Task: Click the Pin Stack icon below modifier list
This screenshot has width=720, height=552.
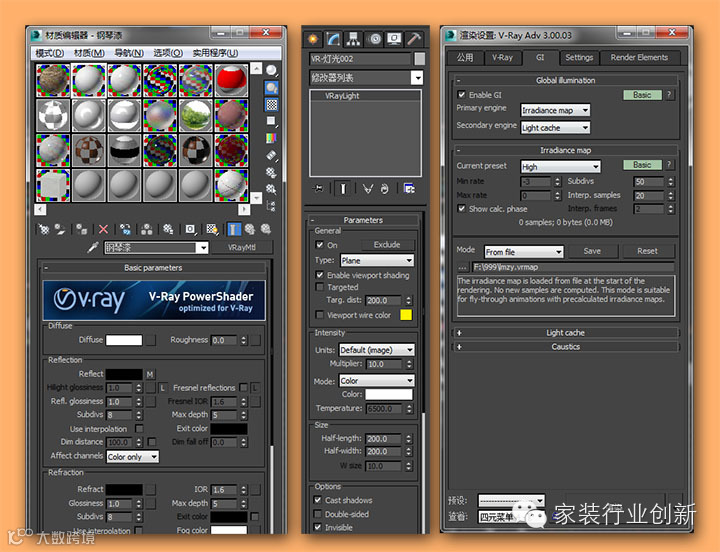Action: point(318,188)
